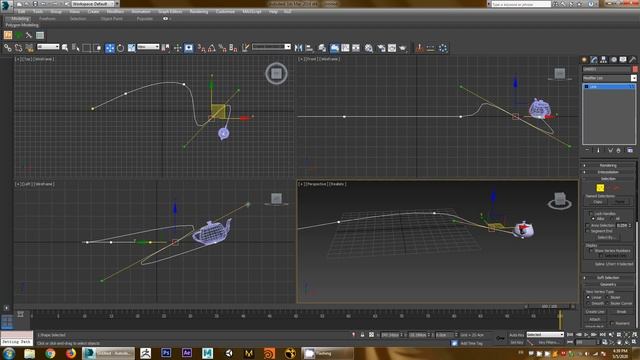Click the Break button
This screenshot has width=640, height=360.
click(x=621, y=312)
